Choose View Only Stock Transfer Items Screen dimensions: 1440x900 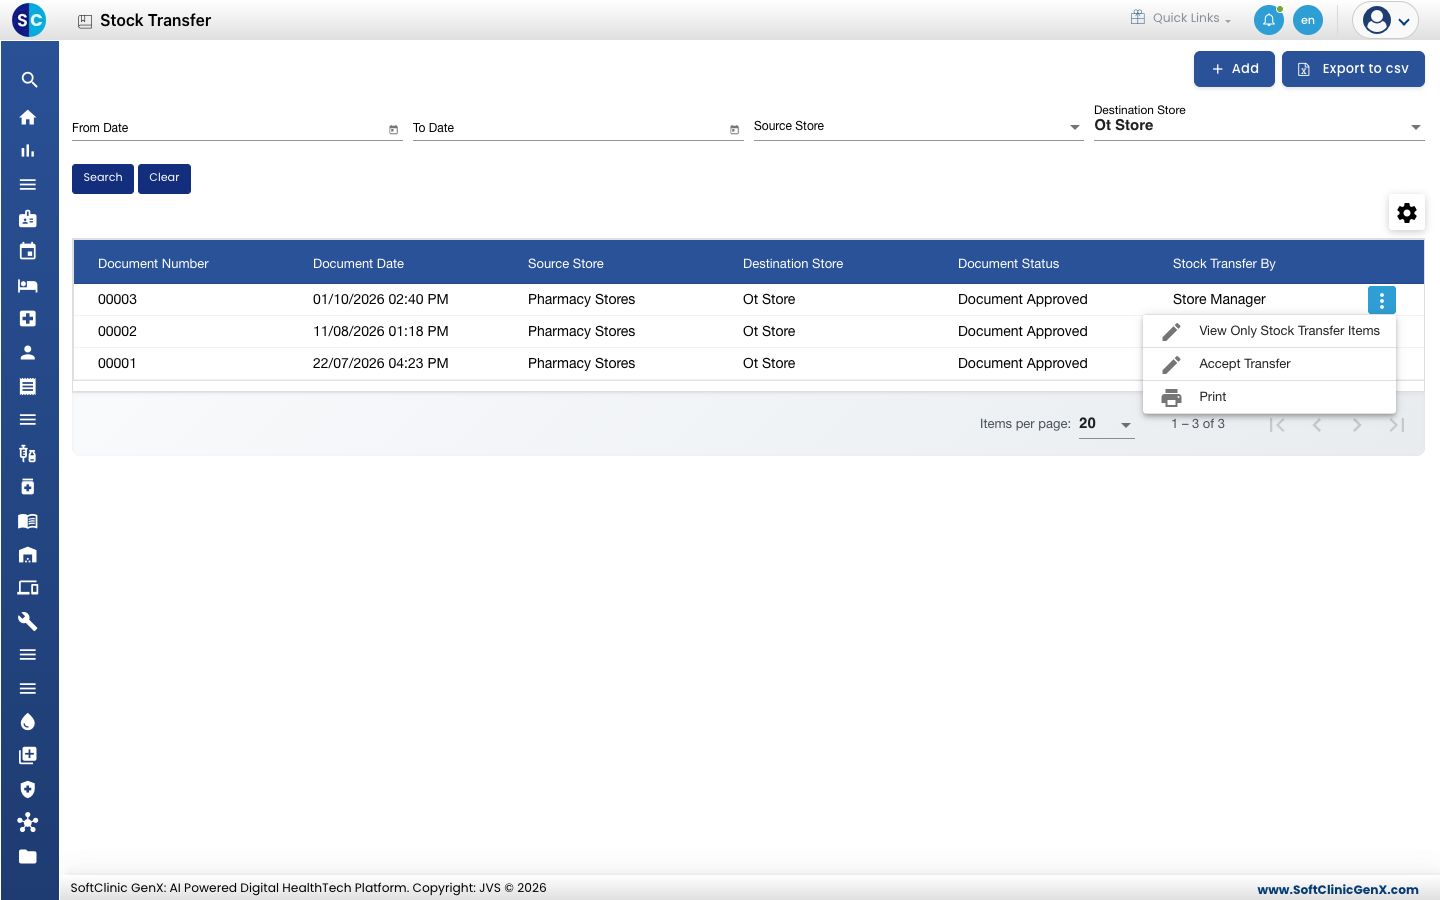coord(1269,331)
